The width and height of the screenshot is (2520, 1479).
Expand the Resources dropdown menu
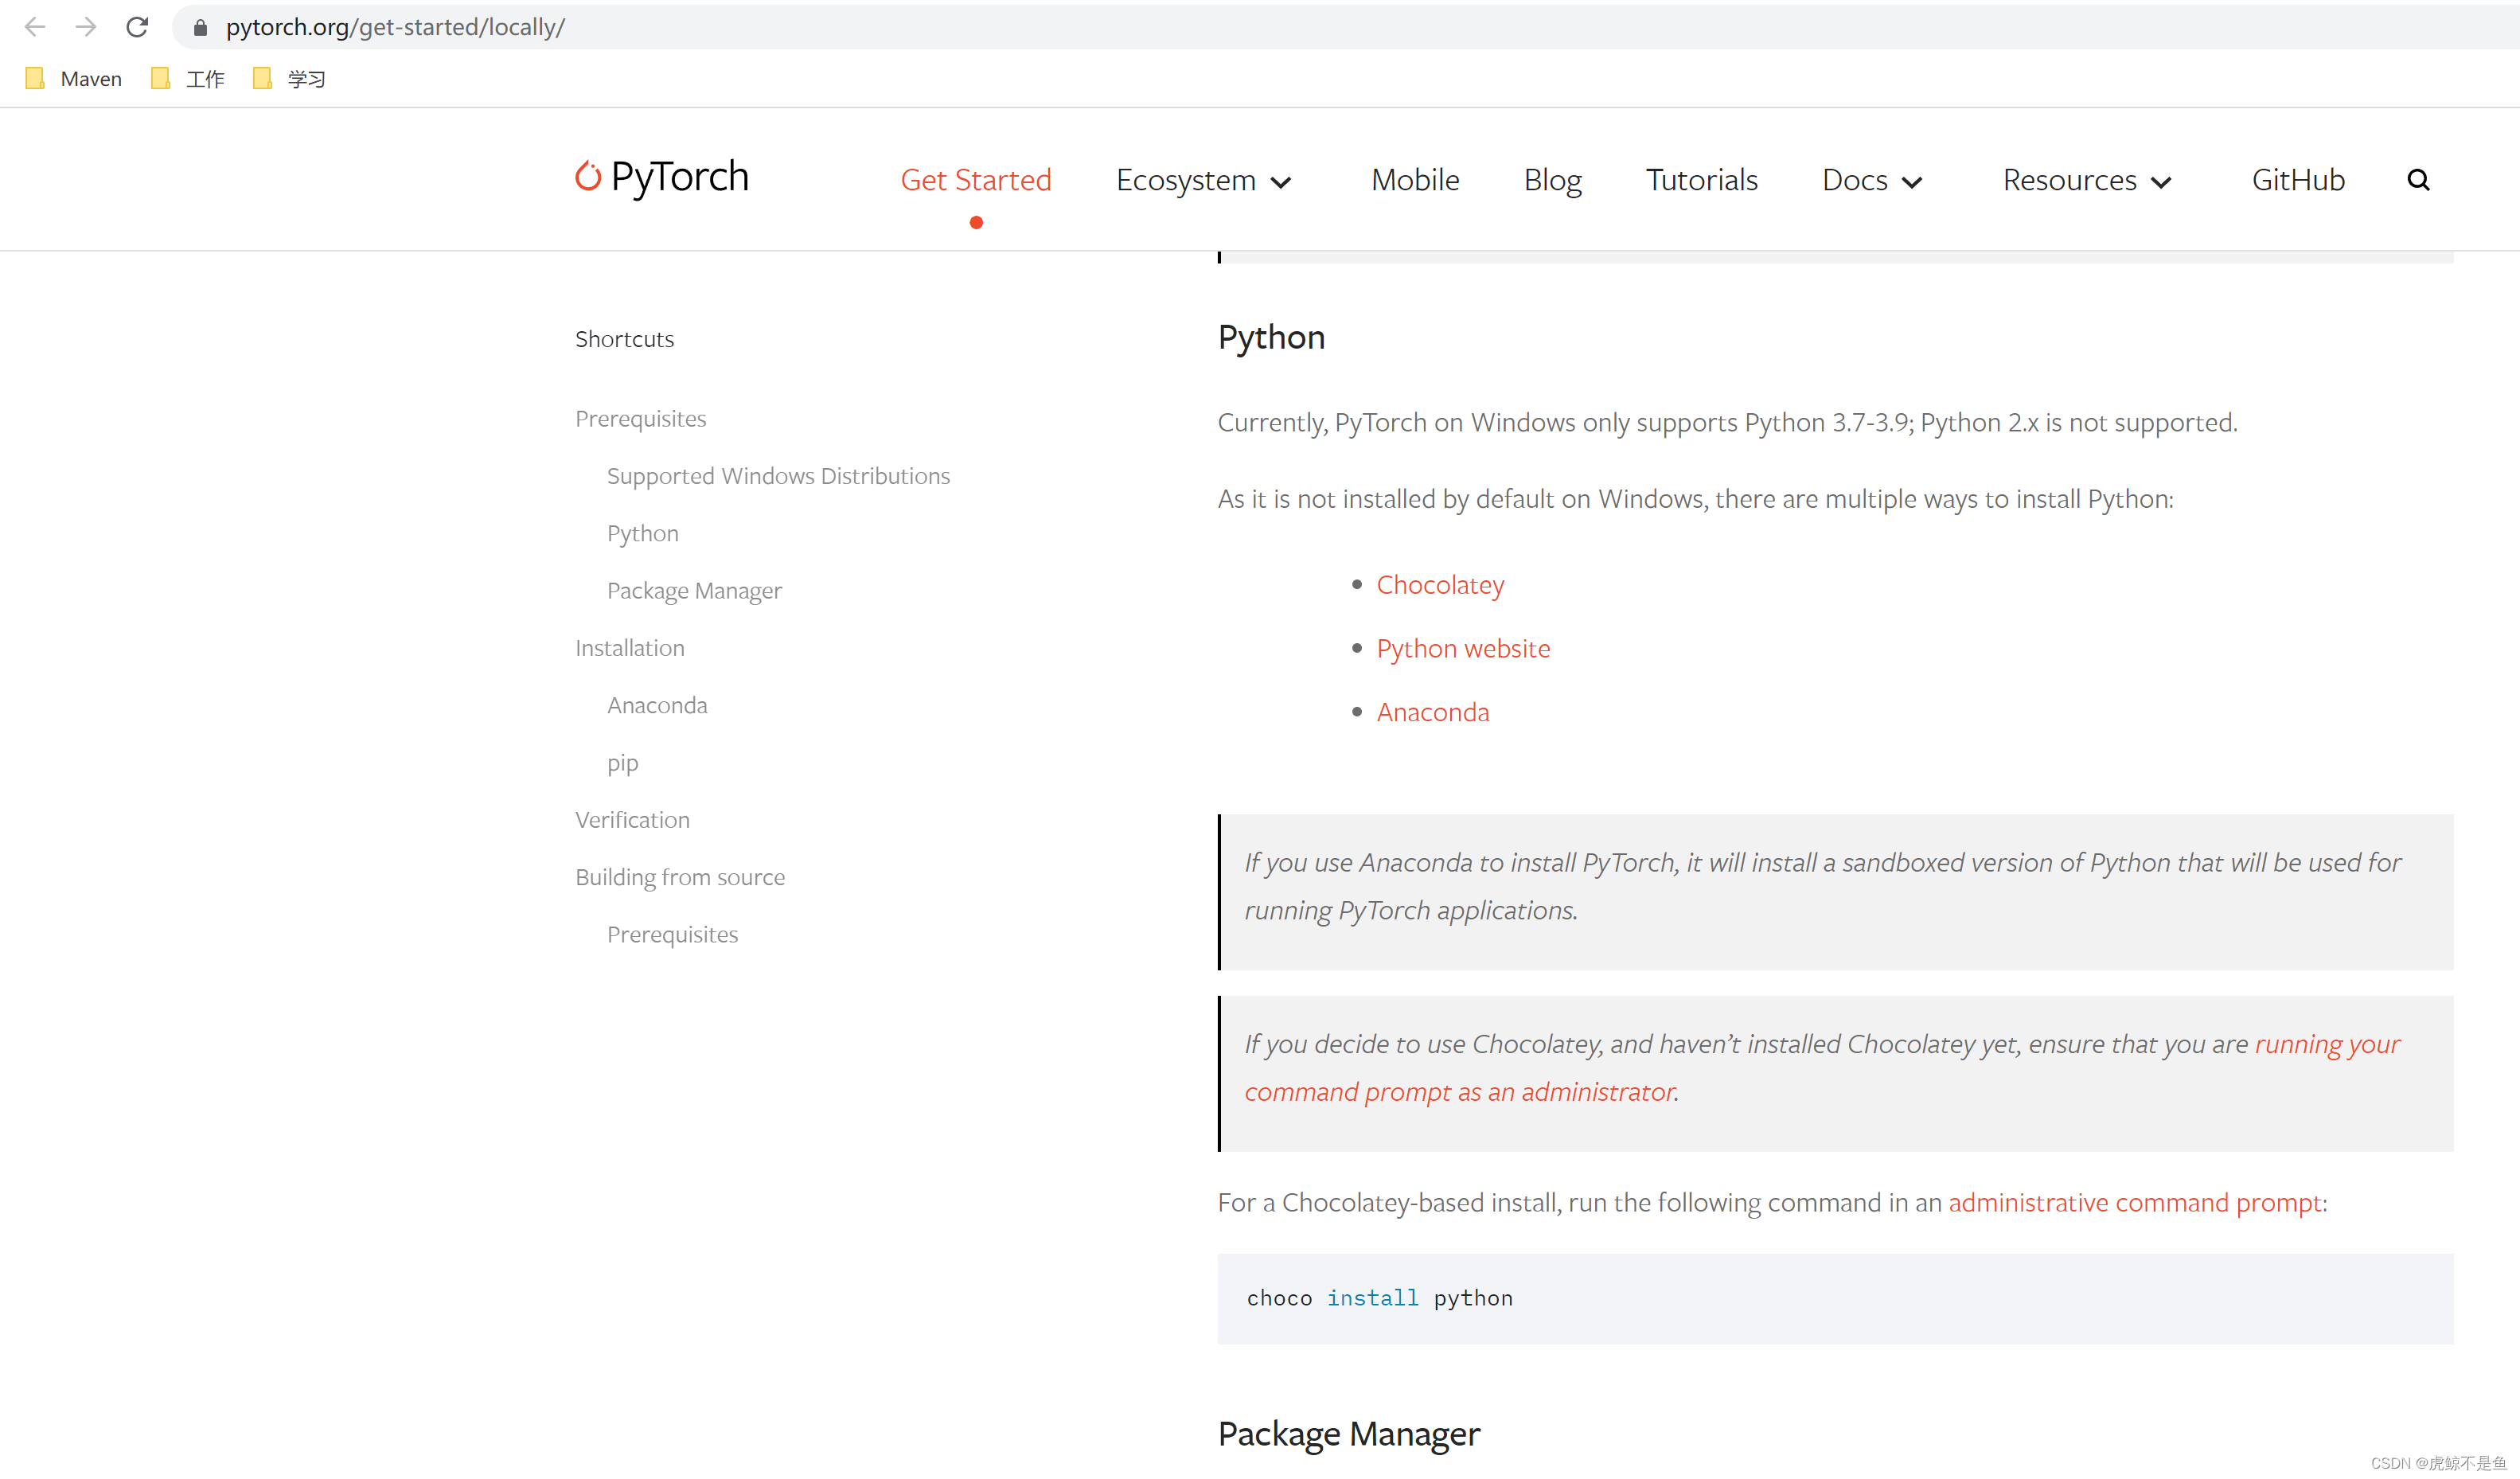[x=2087, y=180]
